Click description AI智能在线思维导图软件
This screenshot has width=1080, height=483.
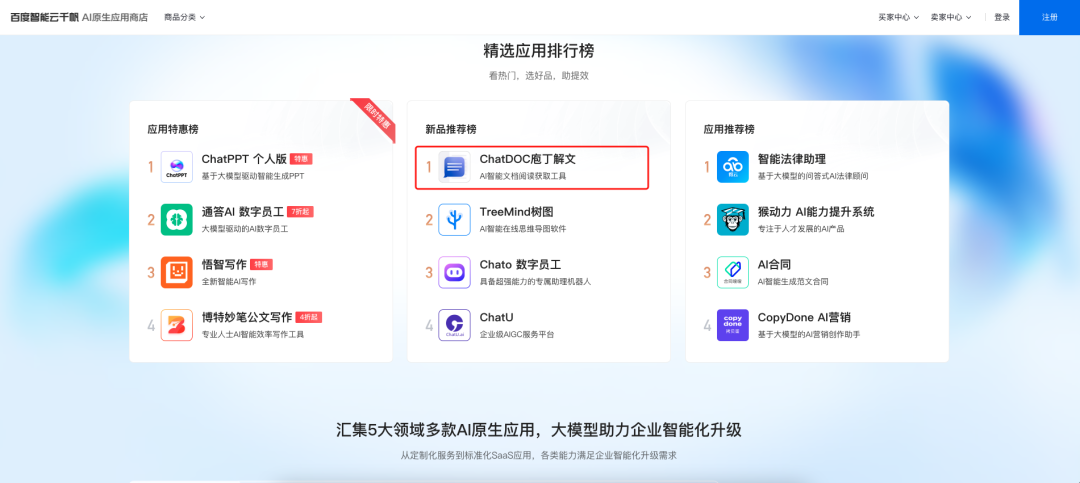[x=523, y=229]
